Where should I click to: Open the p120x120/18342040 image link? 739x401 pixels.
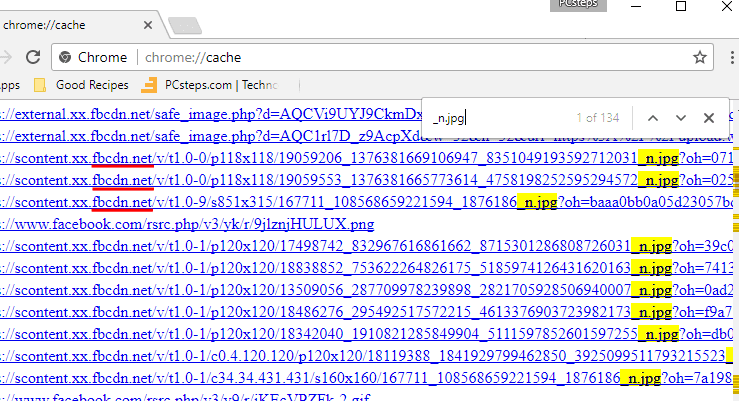click(x=367, y=334)
